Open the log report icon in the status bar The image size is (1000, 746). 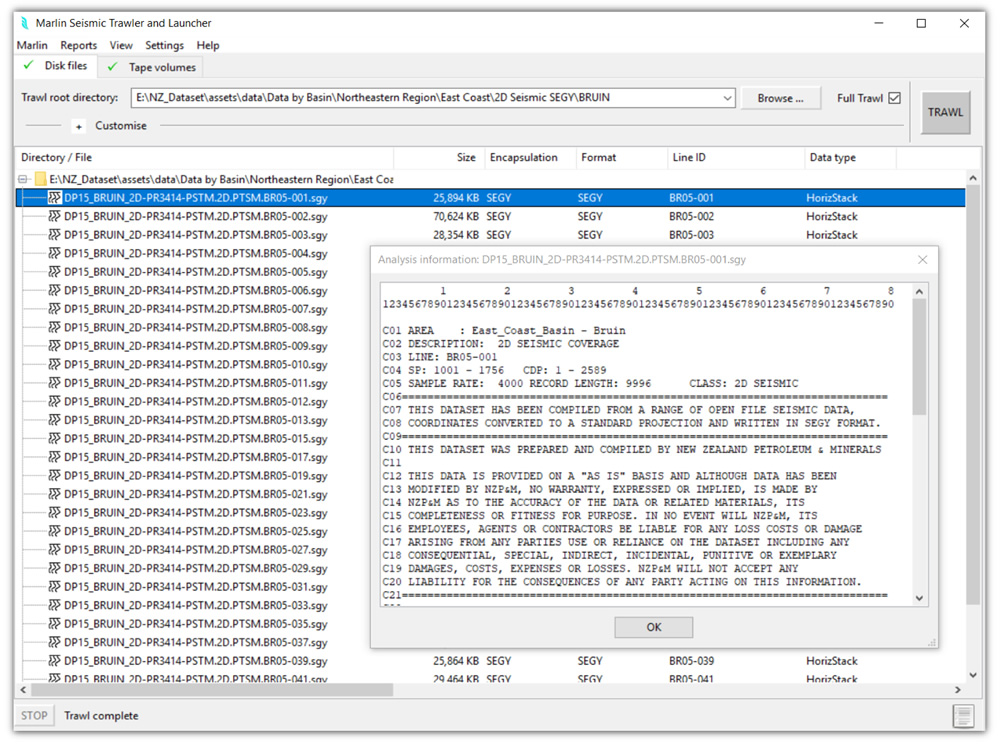click(x=963, y=715)
